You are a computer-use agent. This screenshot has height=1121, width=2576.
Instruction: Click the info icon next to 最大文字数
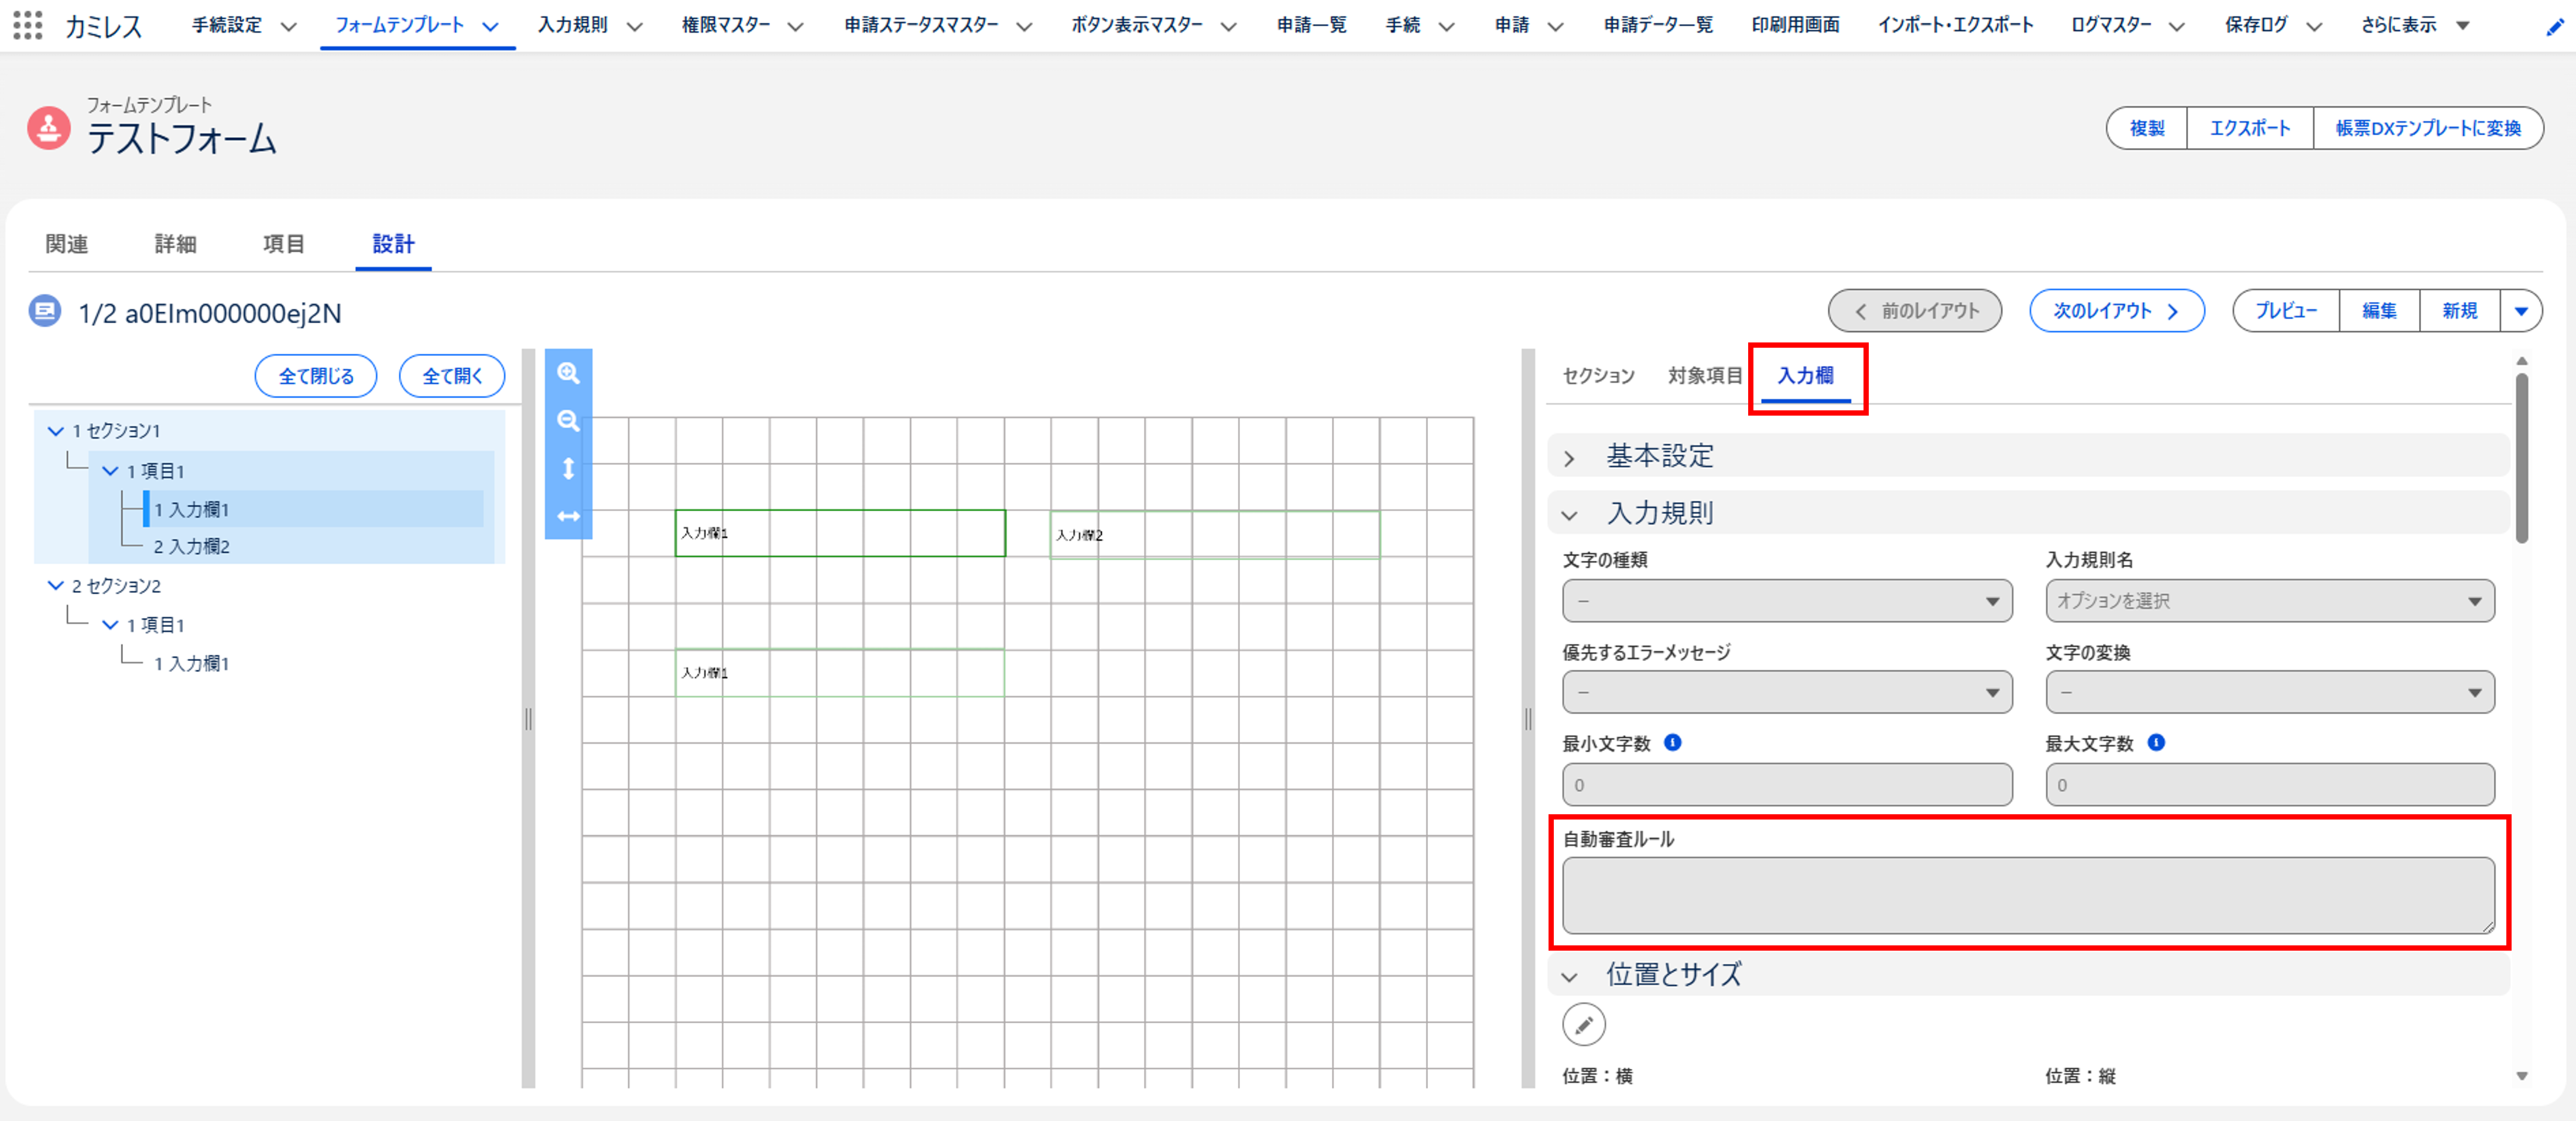click(2156, 742)
